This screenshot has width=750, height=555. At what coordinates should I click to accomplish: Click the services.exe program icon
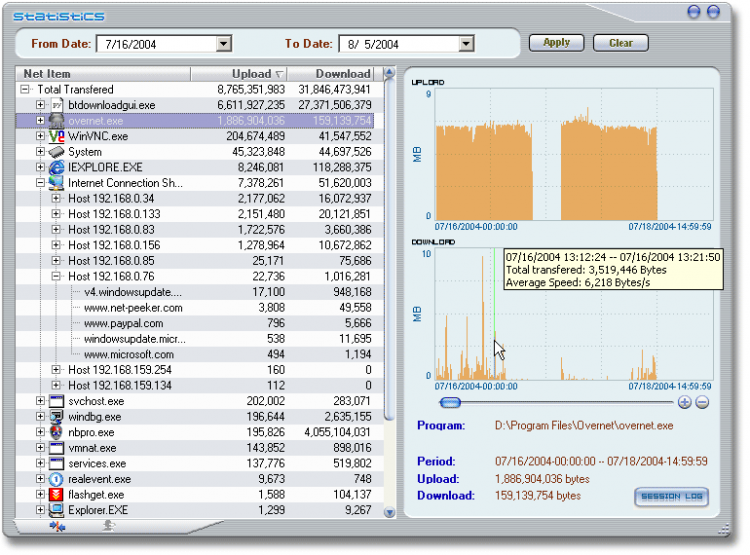57,463
